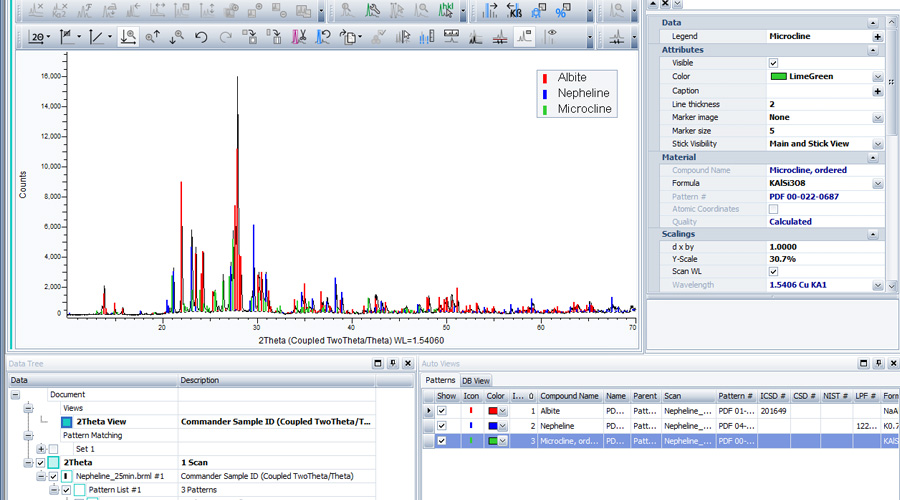Image resolution: width=900 pixels, height=500 pixels.
Task: Uncheck Show for the Albite pattern row
Action: point(442,411)
